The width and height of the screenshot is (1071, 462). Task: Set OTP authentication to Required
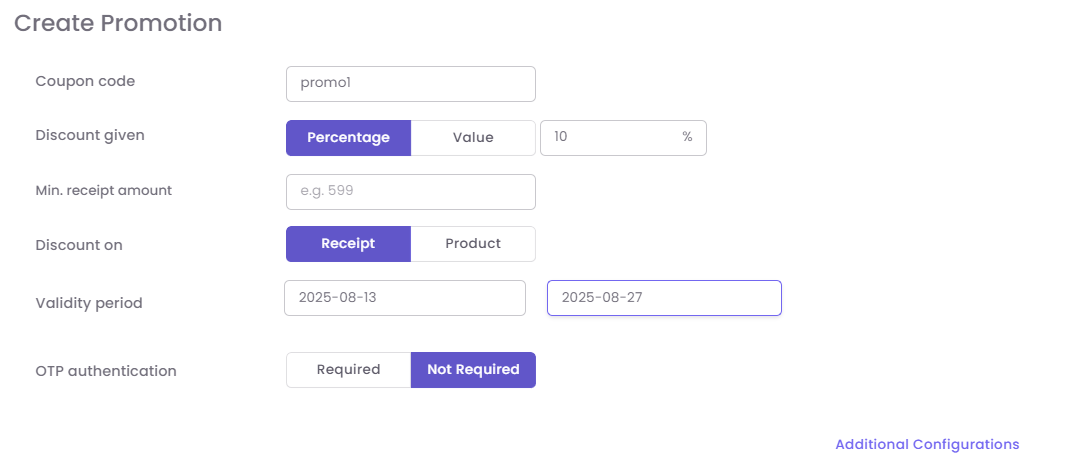tap(348, 370)
